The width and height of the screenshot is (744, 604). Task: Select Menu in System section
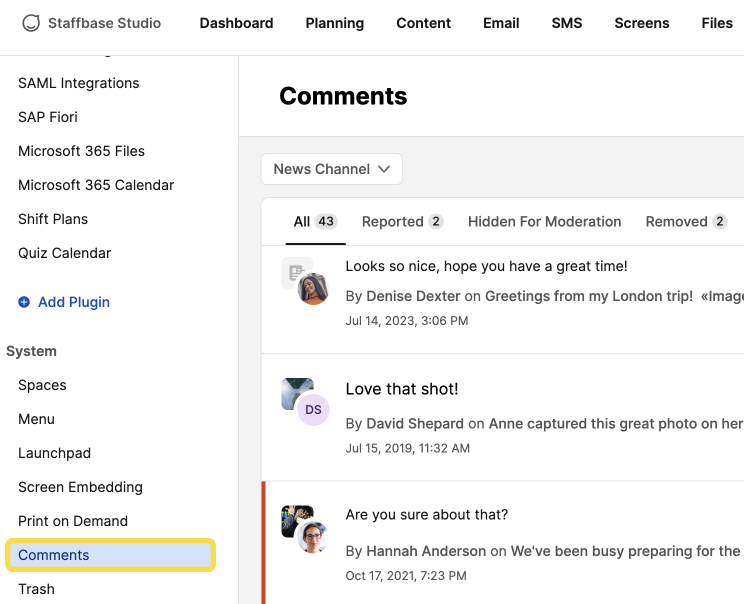point(36,419)
